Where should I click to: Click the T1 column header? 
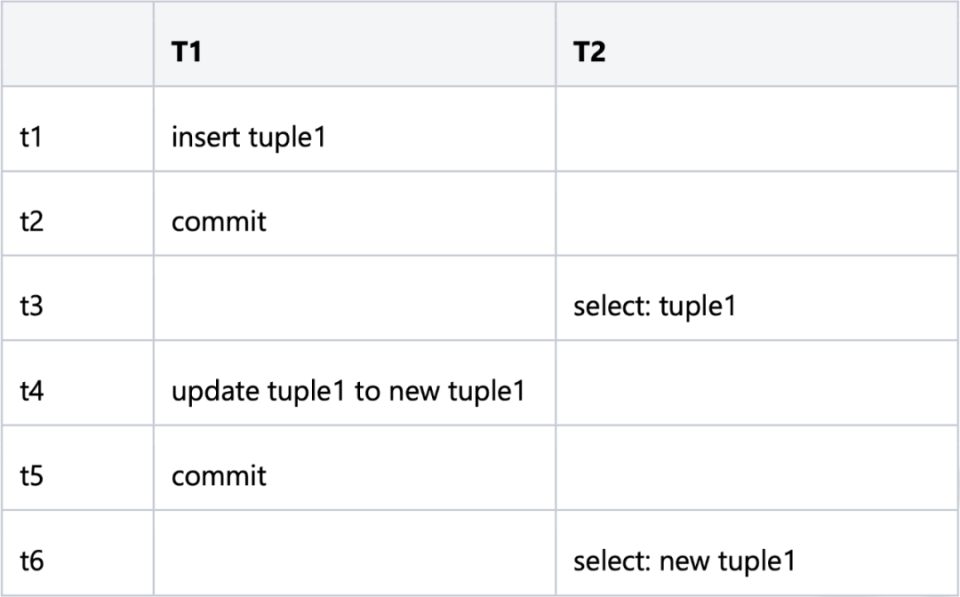pyautogui.click(x=187, y=52)
